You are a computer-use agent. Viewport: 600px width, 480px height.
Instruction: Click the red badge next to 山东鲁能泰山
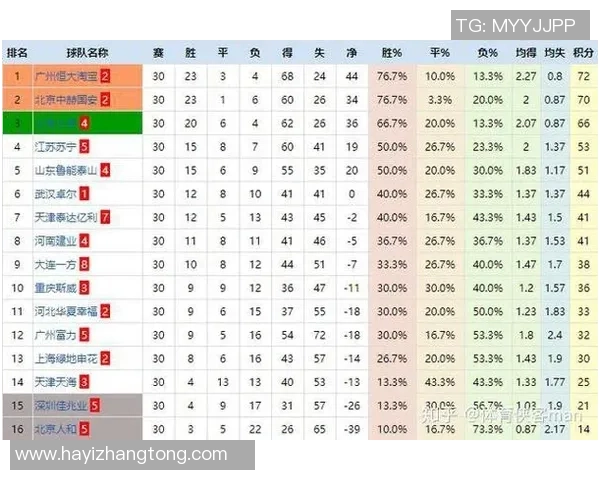tap(105, 170)
